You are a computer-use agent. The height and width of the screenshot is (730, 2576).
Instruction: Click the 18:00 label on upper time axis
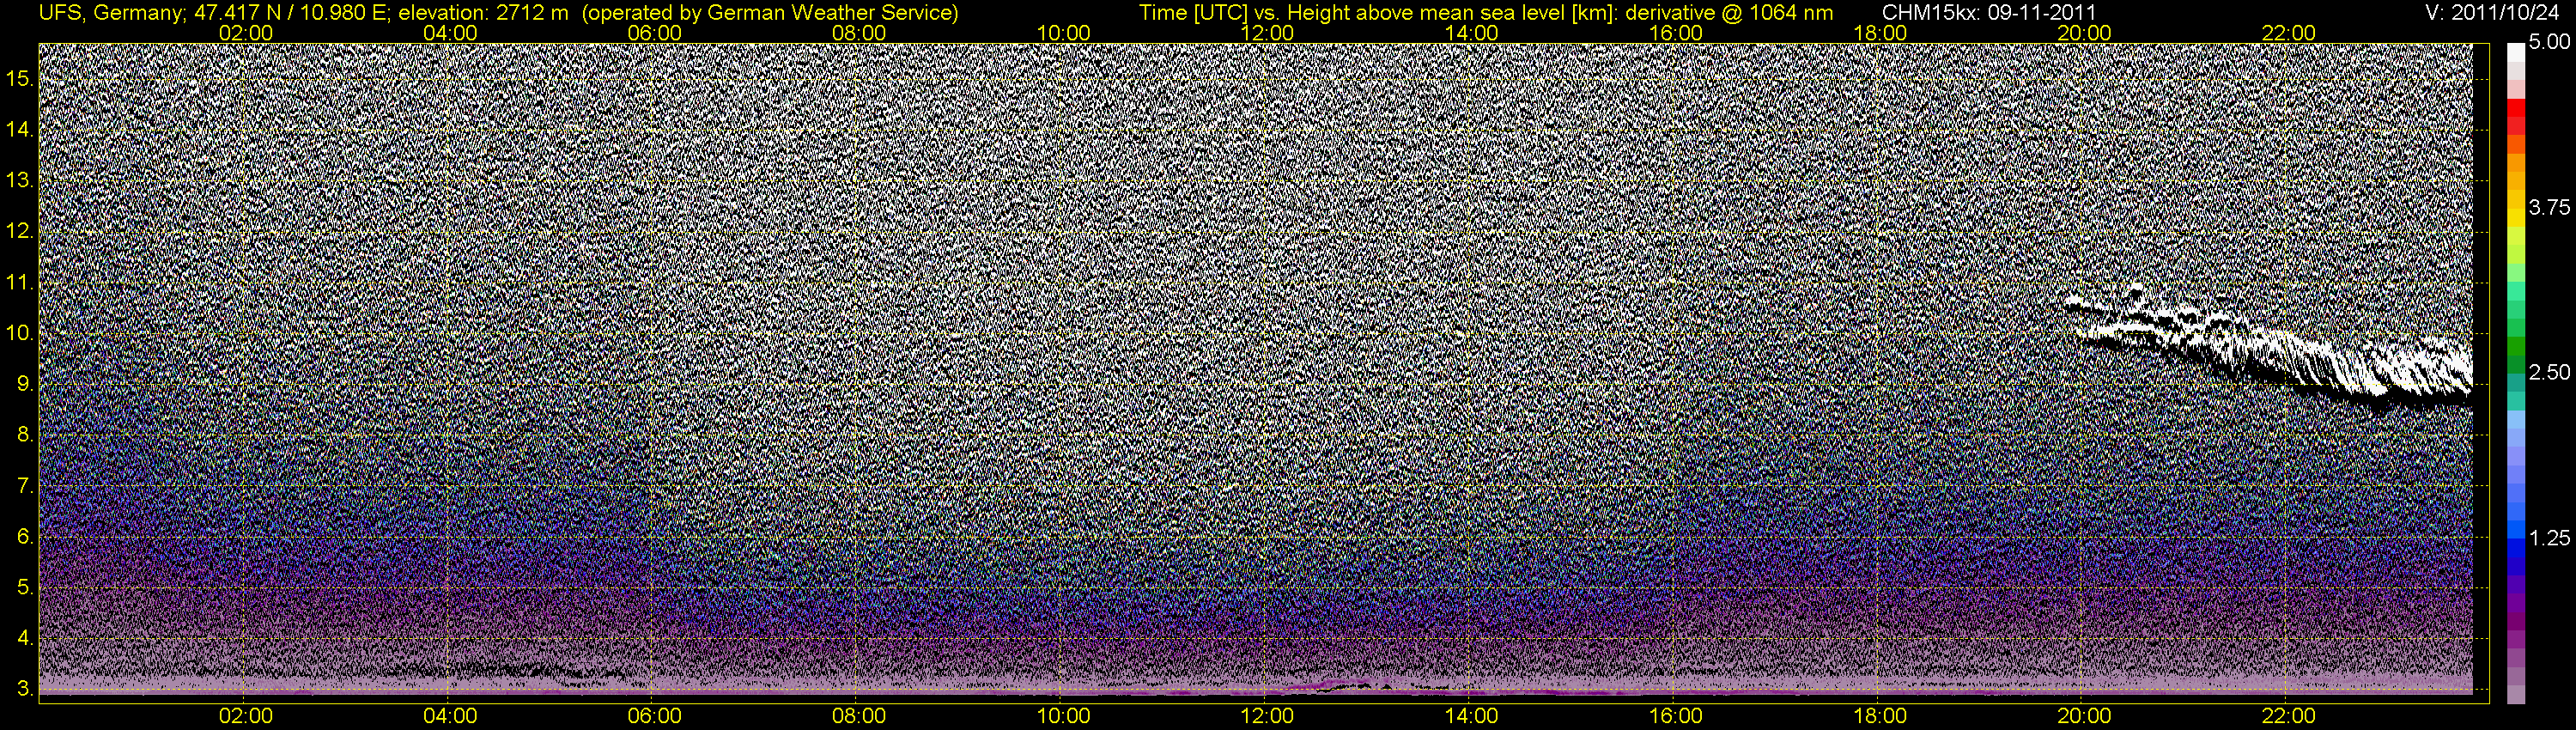coord(1880,33)
